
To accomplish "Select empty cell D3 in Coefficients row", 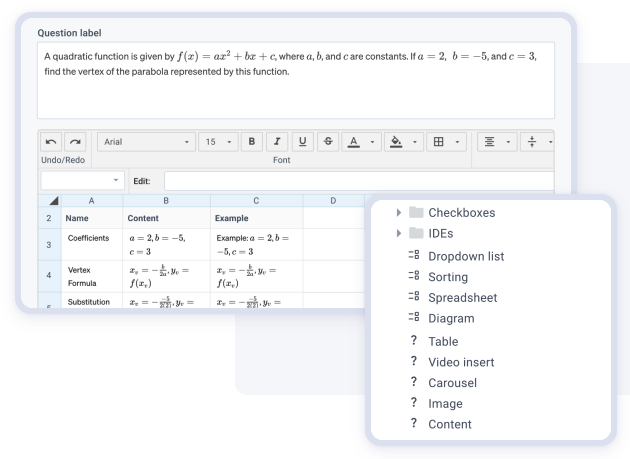I will (333, 244).
